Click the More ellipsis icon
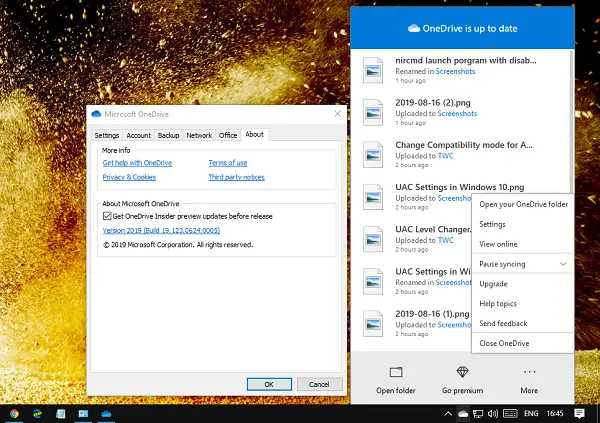The width and height of the screenshot is (600, 423). 529,372
